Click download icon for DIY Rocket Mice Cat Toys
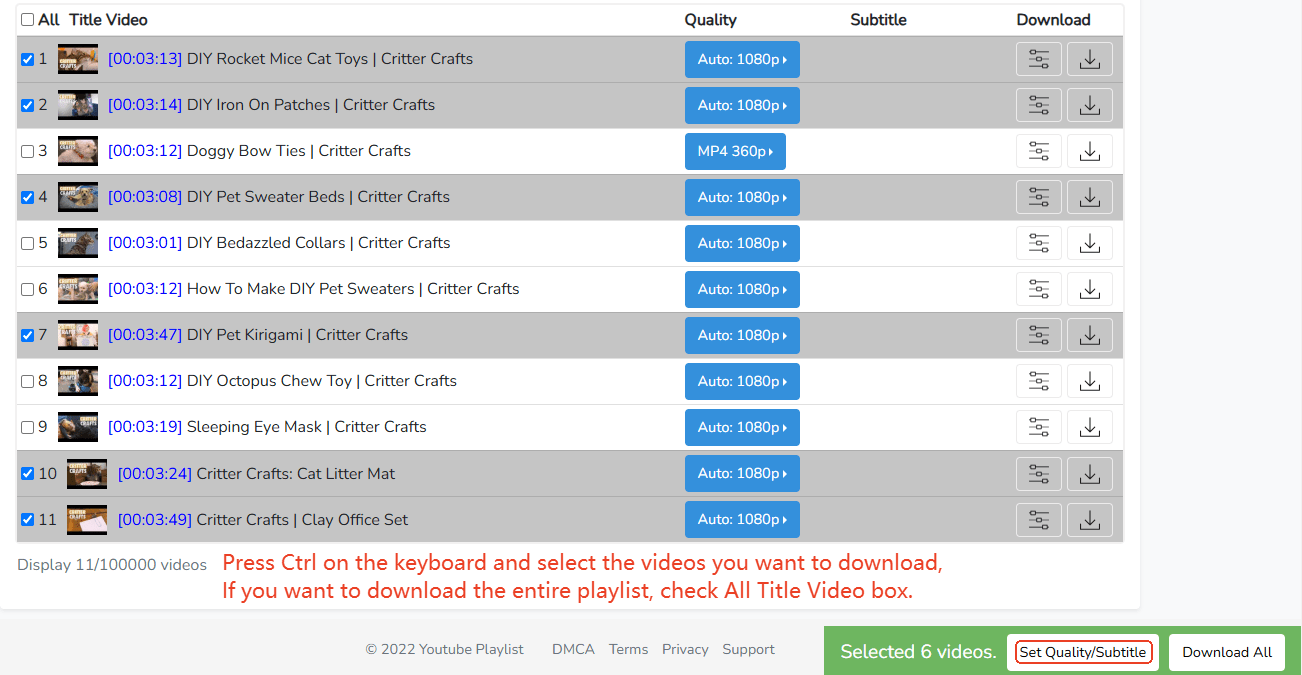Viewport: 1302px width, 675px height. [x=1090, y=59]
